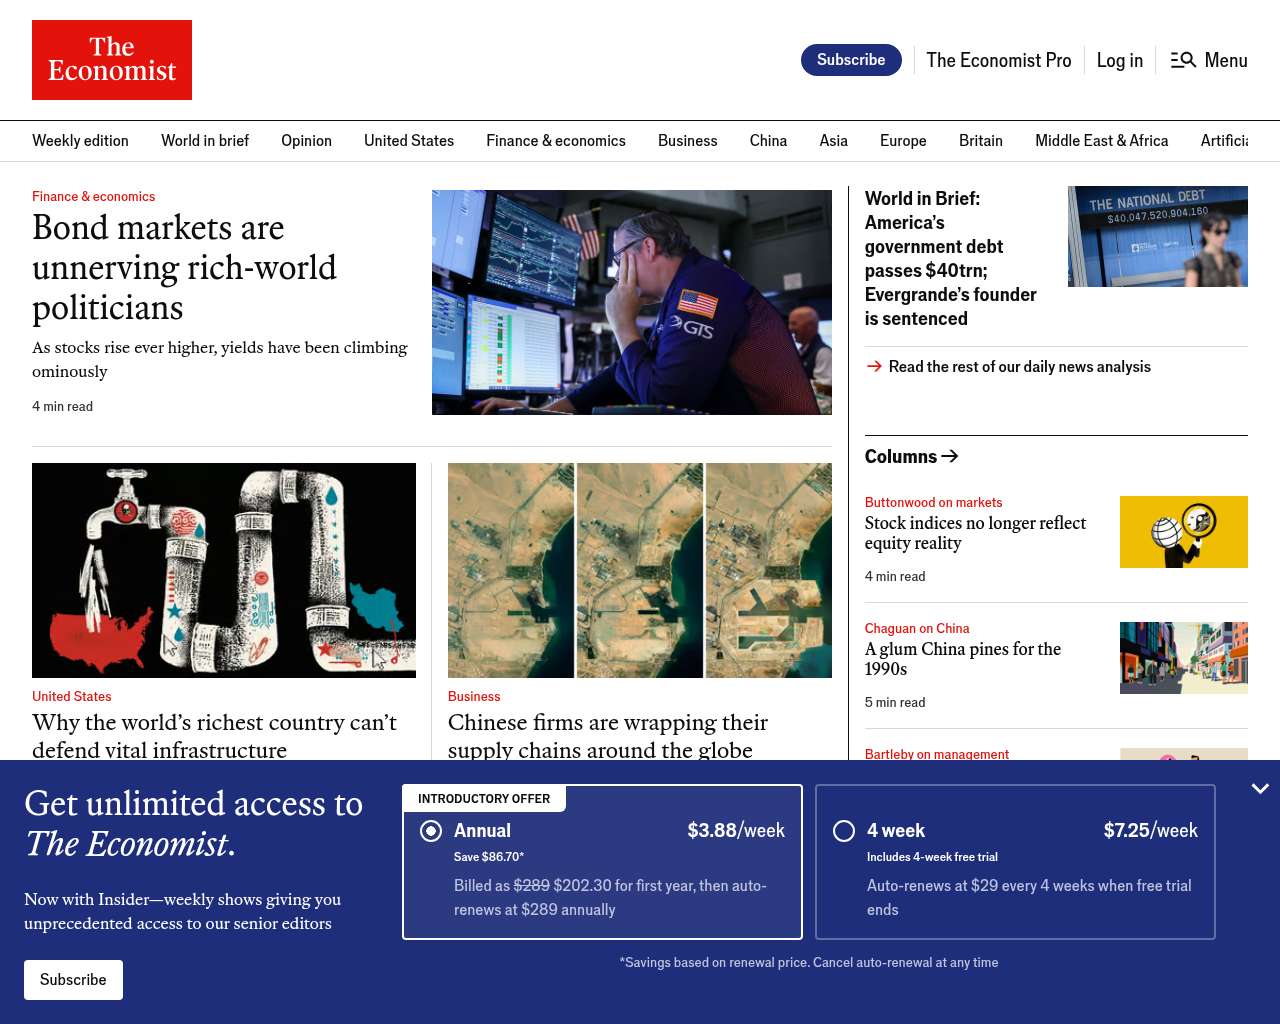Navigate to the Britain section
This screenshot has height=1024, width=1280.
[x=981, y=141]
